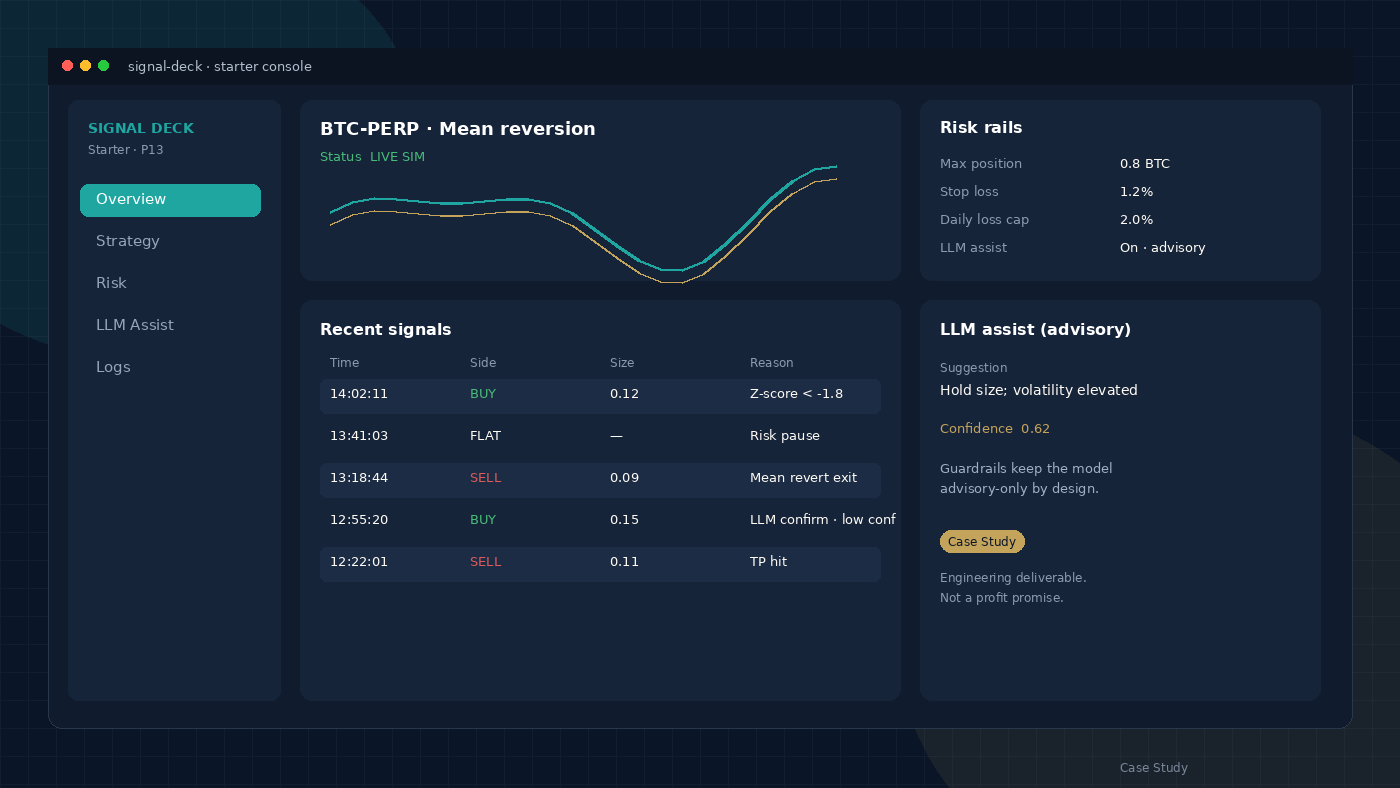Image resolution: width=1400 pixels, height=788 pixels.
Task: Click the Case Study badge
Action: click(982, 542)
